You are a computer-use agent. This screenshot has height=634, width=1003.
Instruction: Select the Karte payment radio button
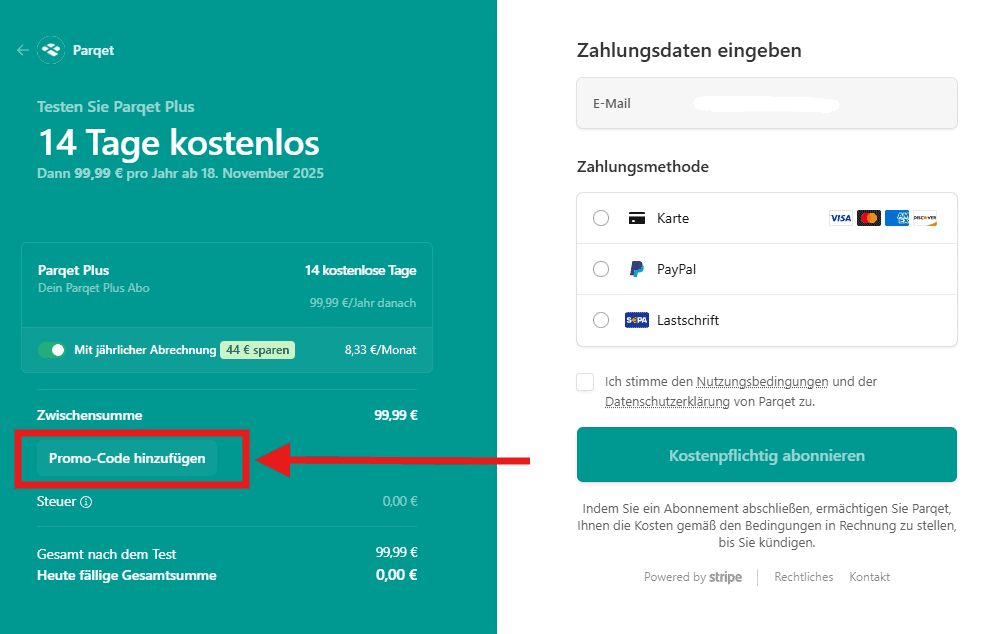pyautogui.click(x=601, y=218)
